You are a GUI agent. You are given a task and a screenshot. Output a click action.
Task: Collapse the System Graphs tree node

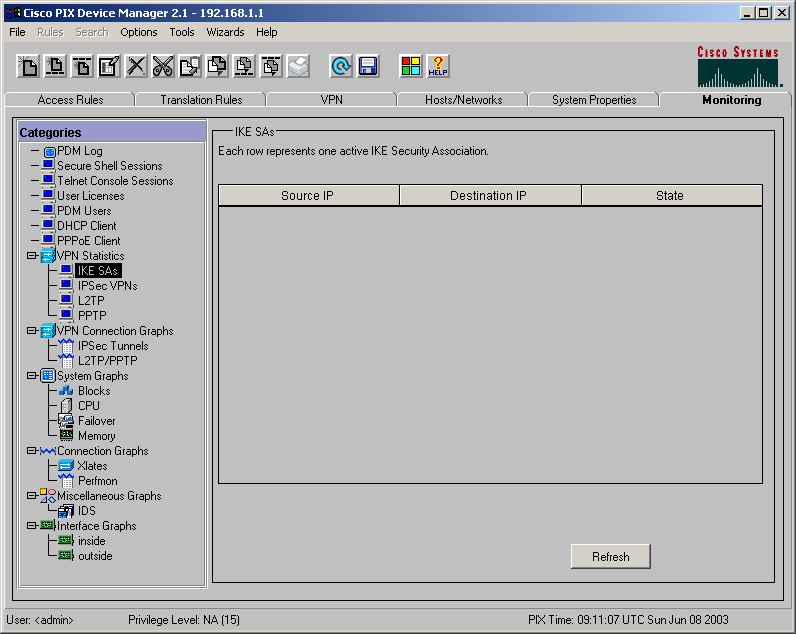tap(31, 376)
